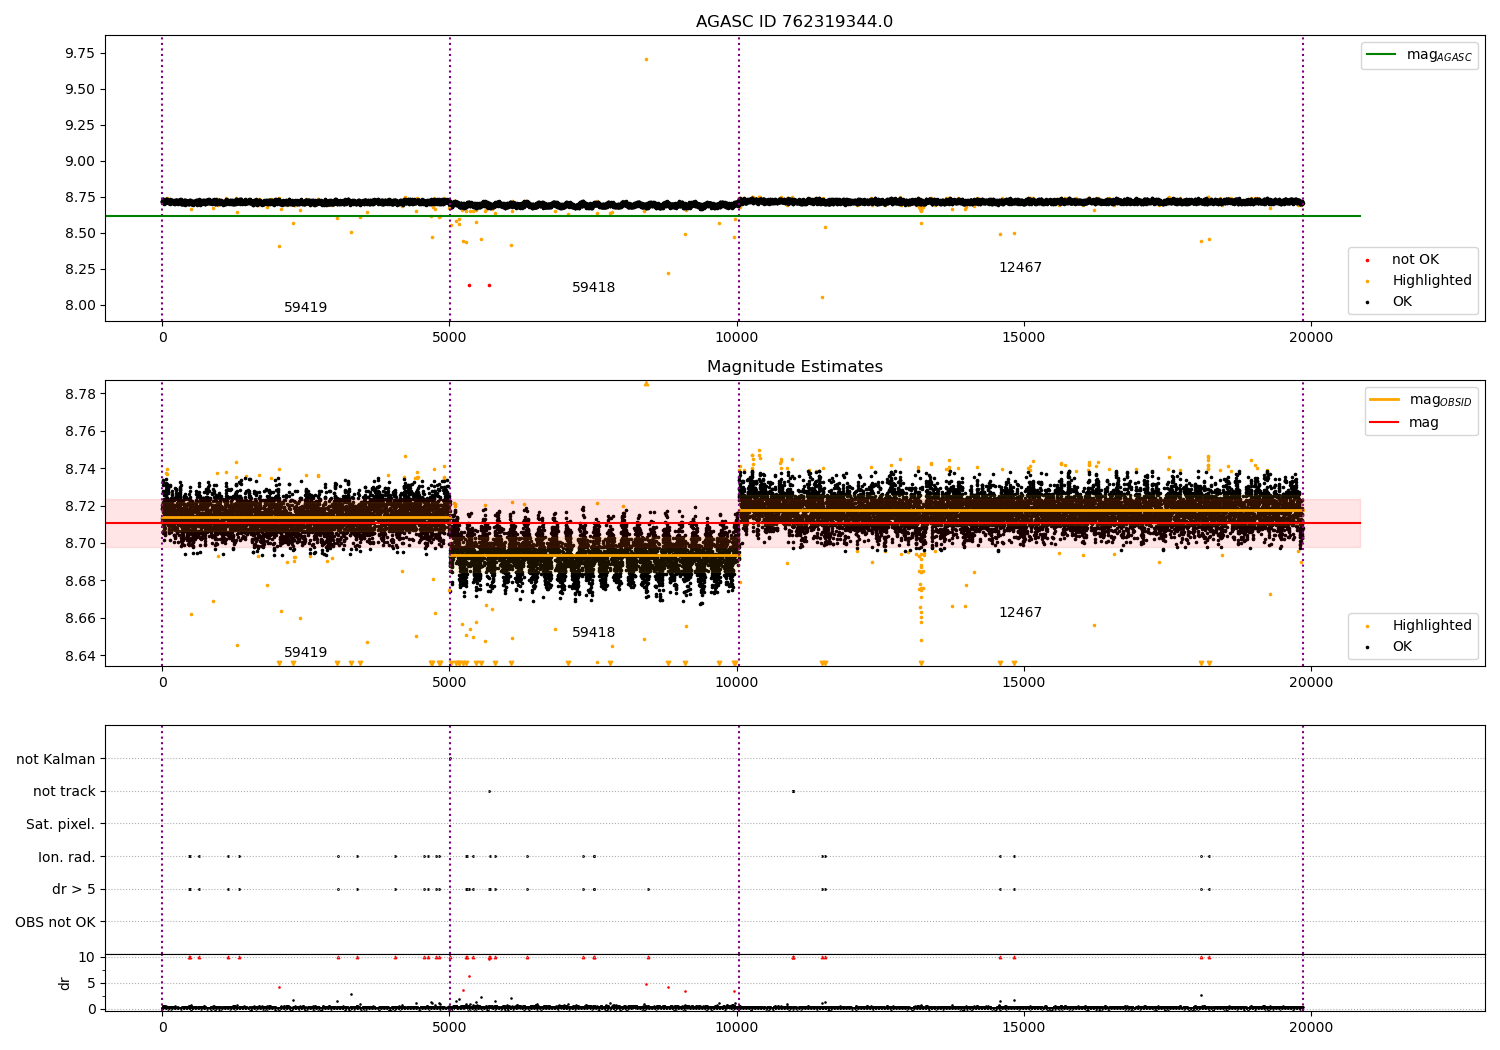
Task: Click the 59419 label in Magnitude Estimates plot
Action: point(305,653)
